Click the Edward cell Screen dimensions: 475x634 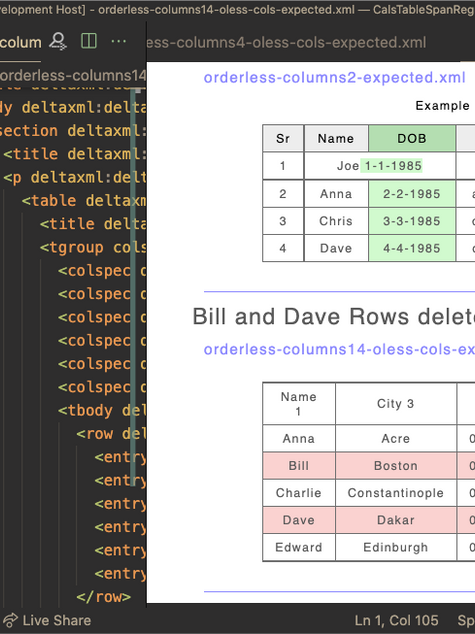tap(299, 547)
